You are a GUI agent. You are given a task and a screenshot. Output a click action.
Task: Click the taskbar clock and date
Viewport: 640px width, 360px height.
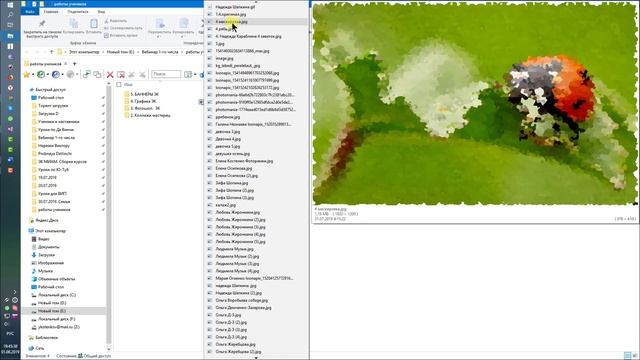(x=10, y=349)
